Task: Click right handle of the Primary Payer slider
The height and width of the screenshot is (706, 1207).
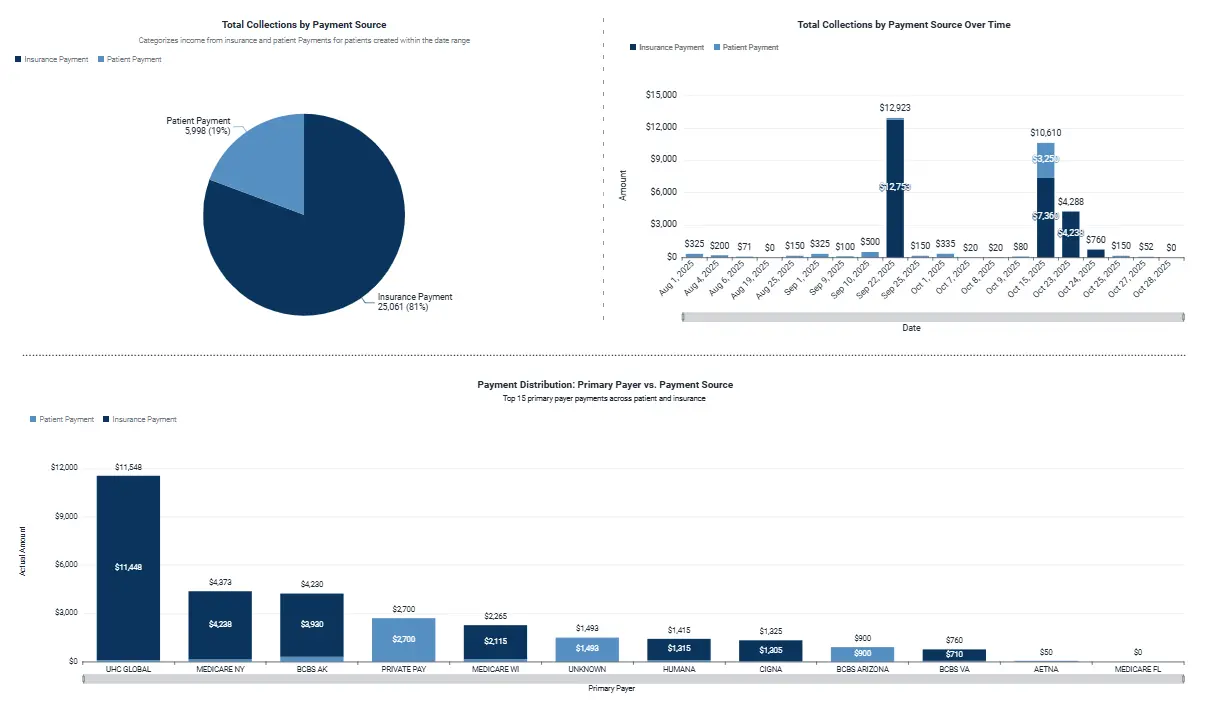Action: pyautogui.click(x=1181, y=679)
